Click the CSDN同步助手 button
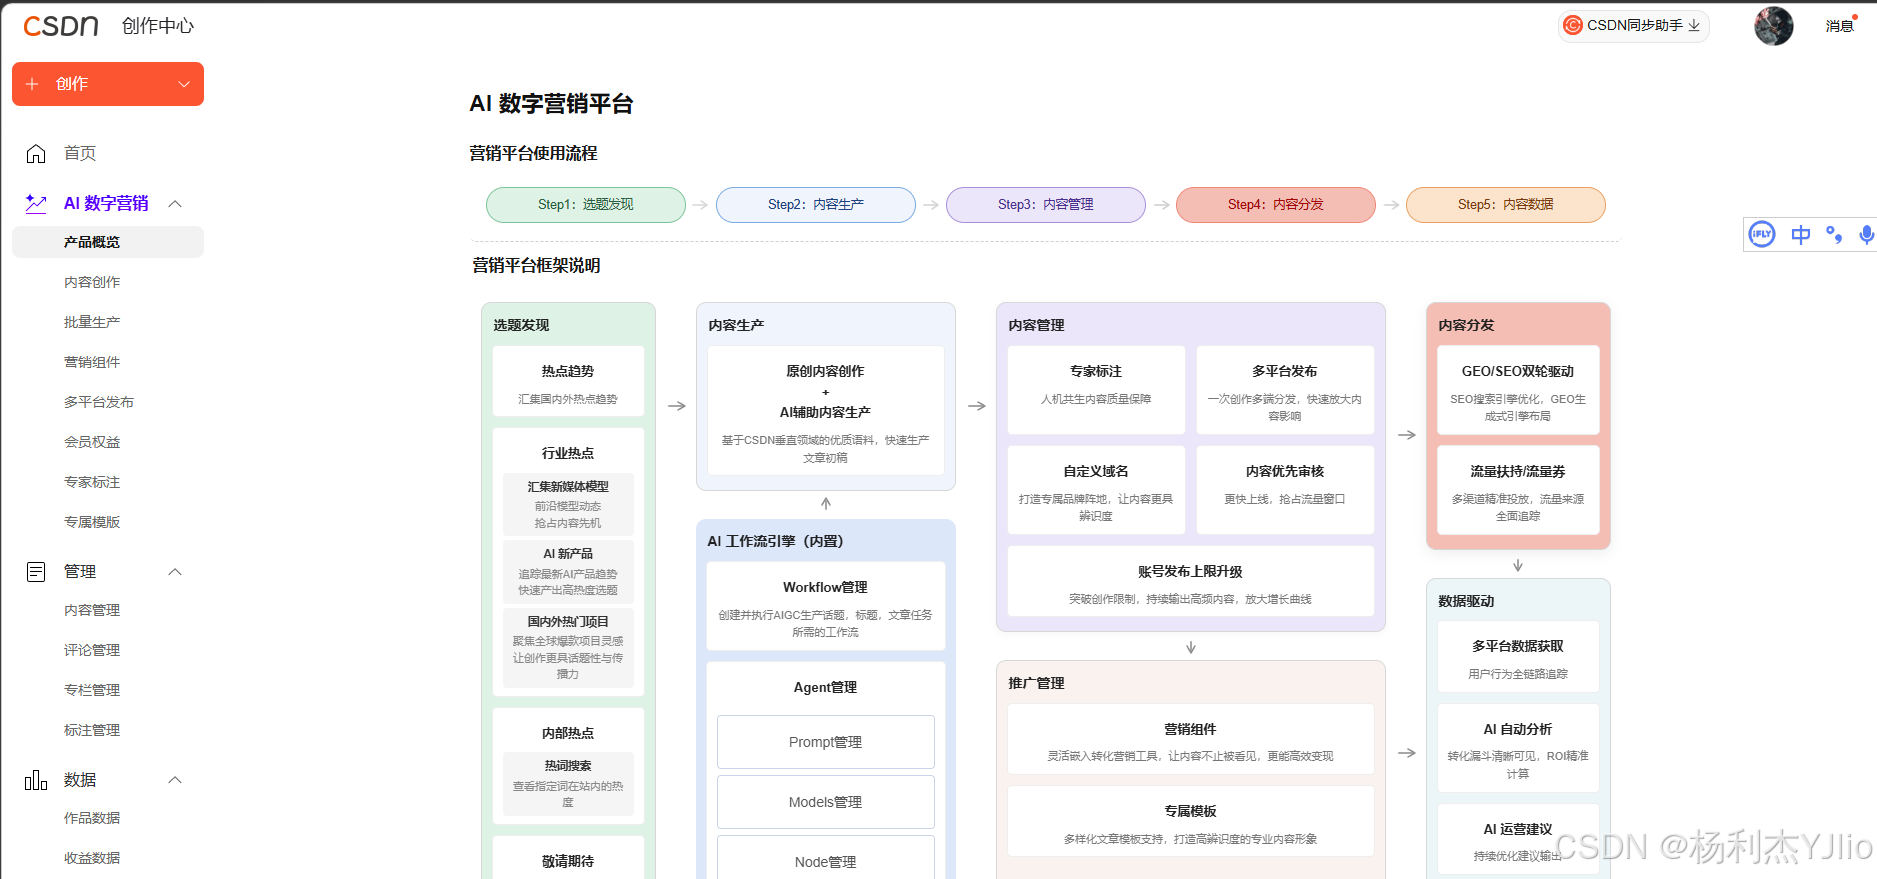Screen dimensions: 1877x879 1633,26
